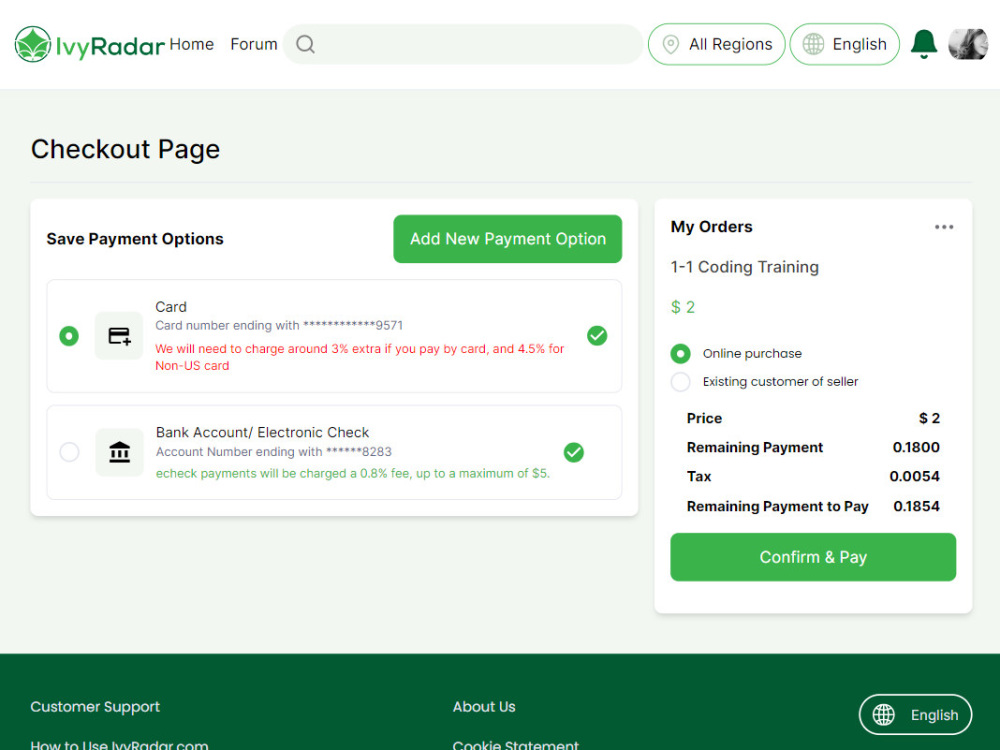
Task: Click the Remaining Payment to Pay value 0.1854
Action: 916,506
